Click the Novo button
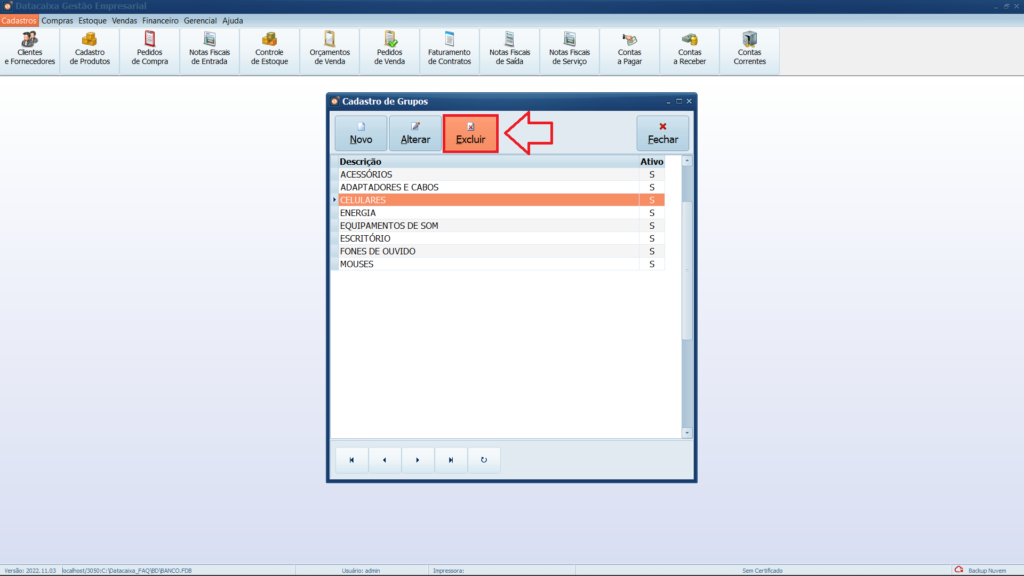The image size is (1024, 576). [x=361, y=133]
